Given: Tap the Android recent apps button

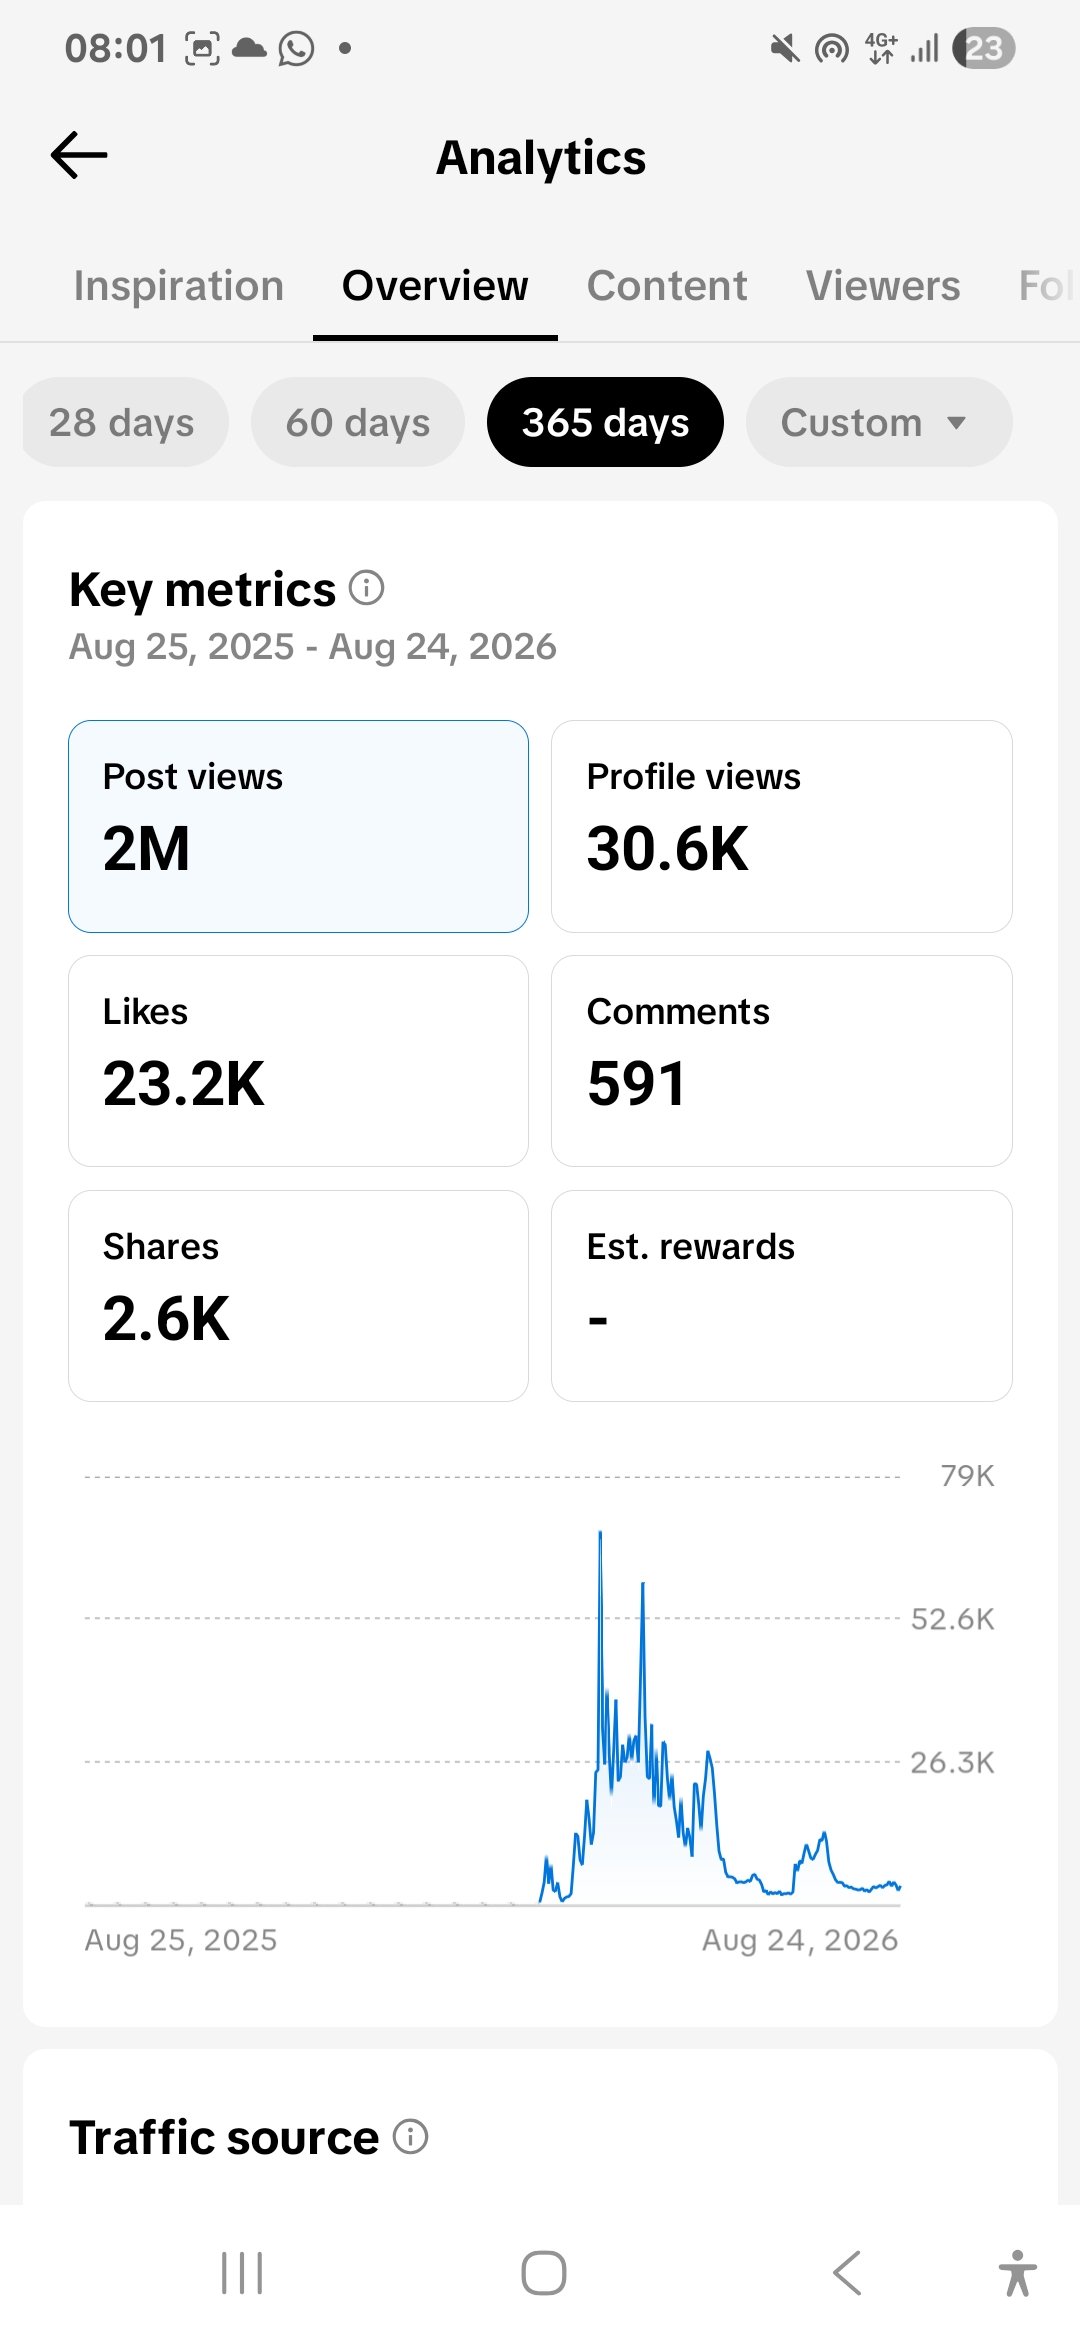Looking at the screenshot, I should click(242, 2273).
